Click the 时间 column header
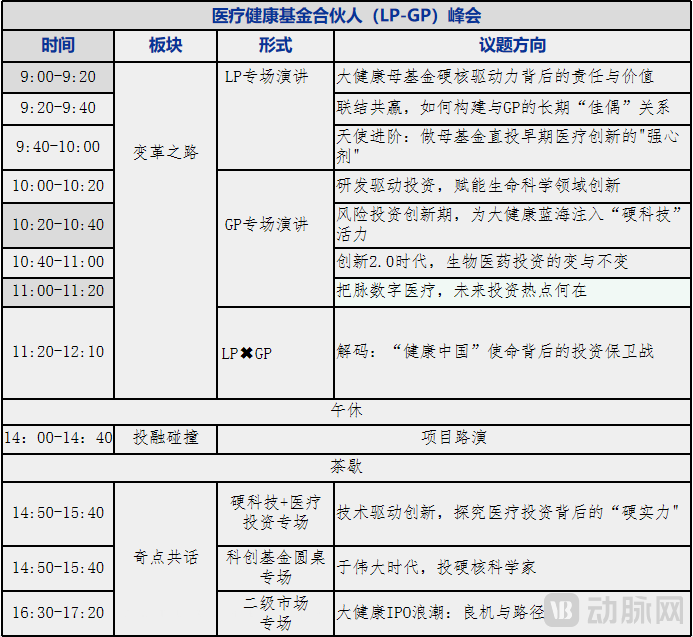 tap(58, 46)
